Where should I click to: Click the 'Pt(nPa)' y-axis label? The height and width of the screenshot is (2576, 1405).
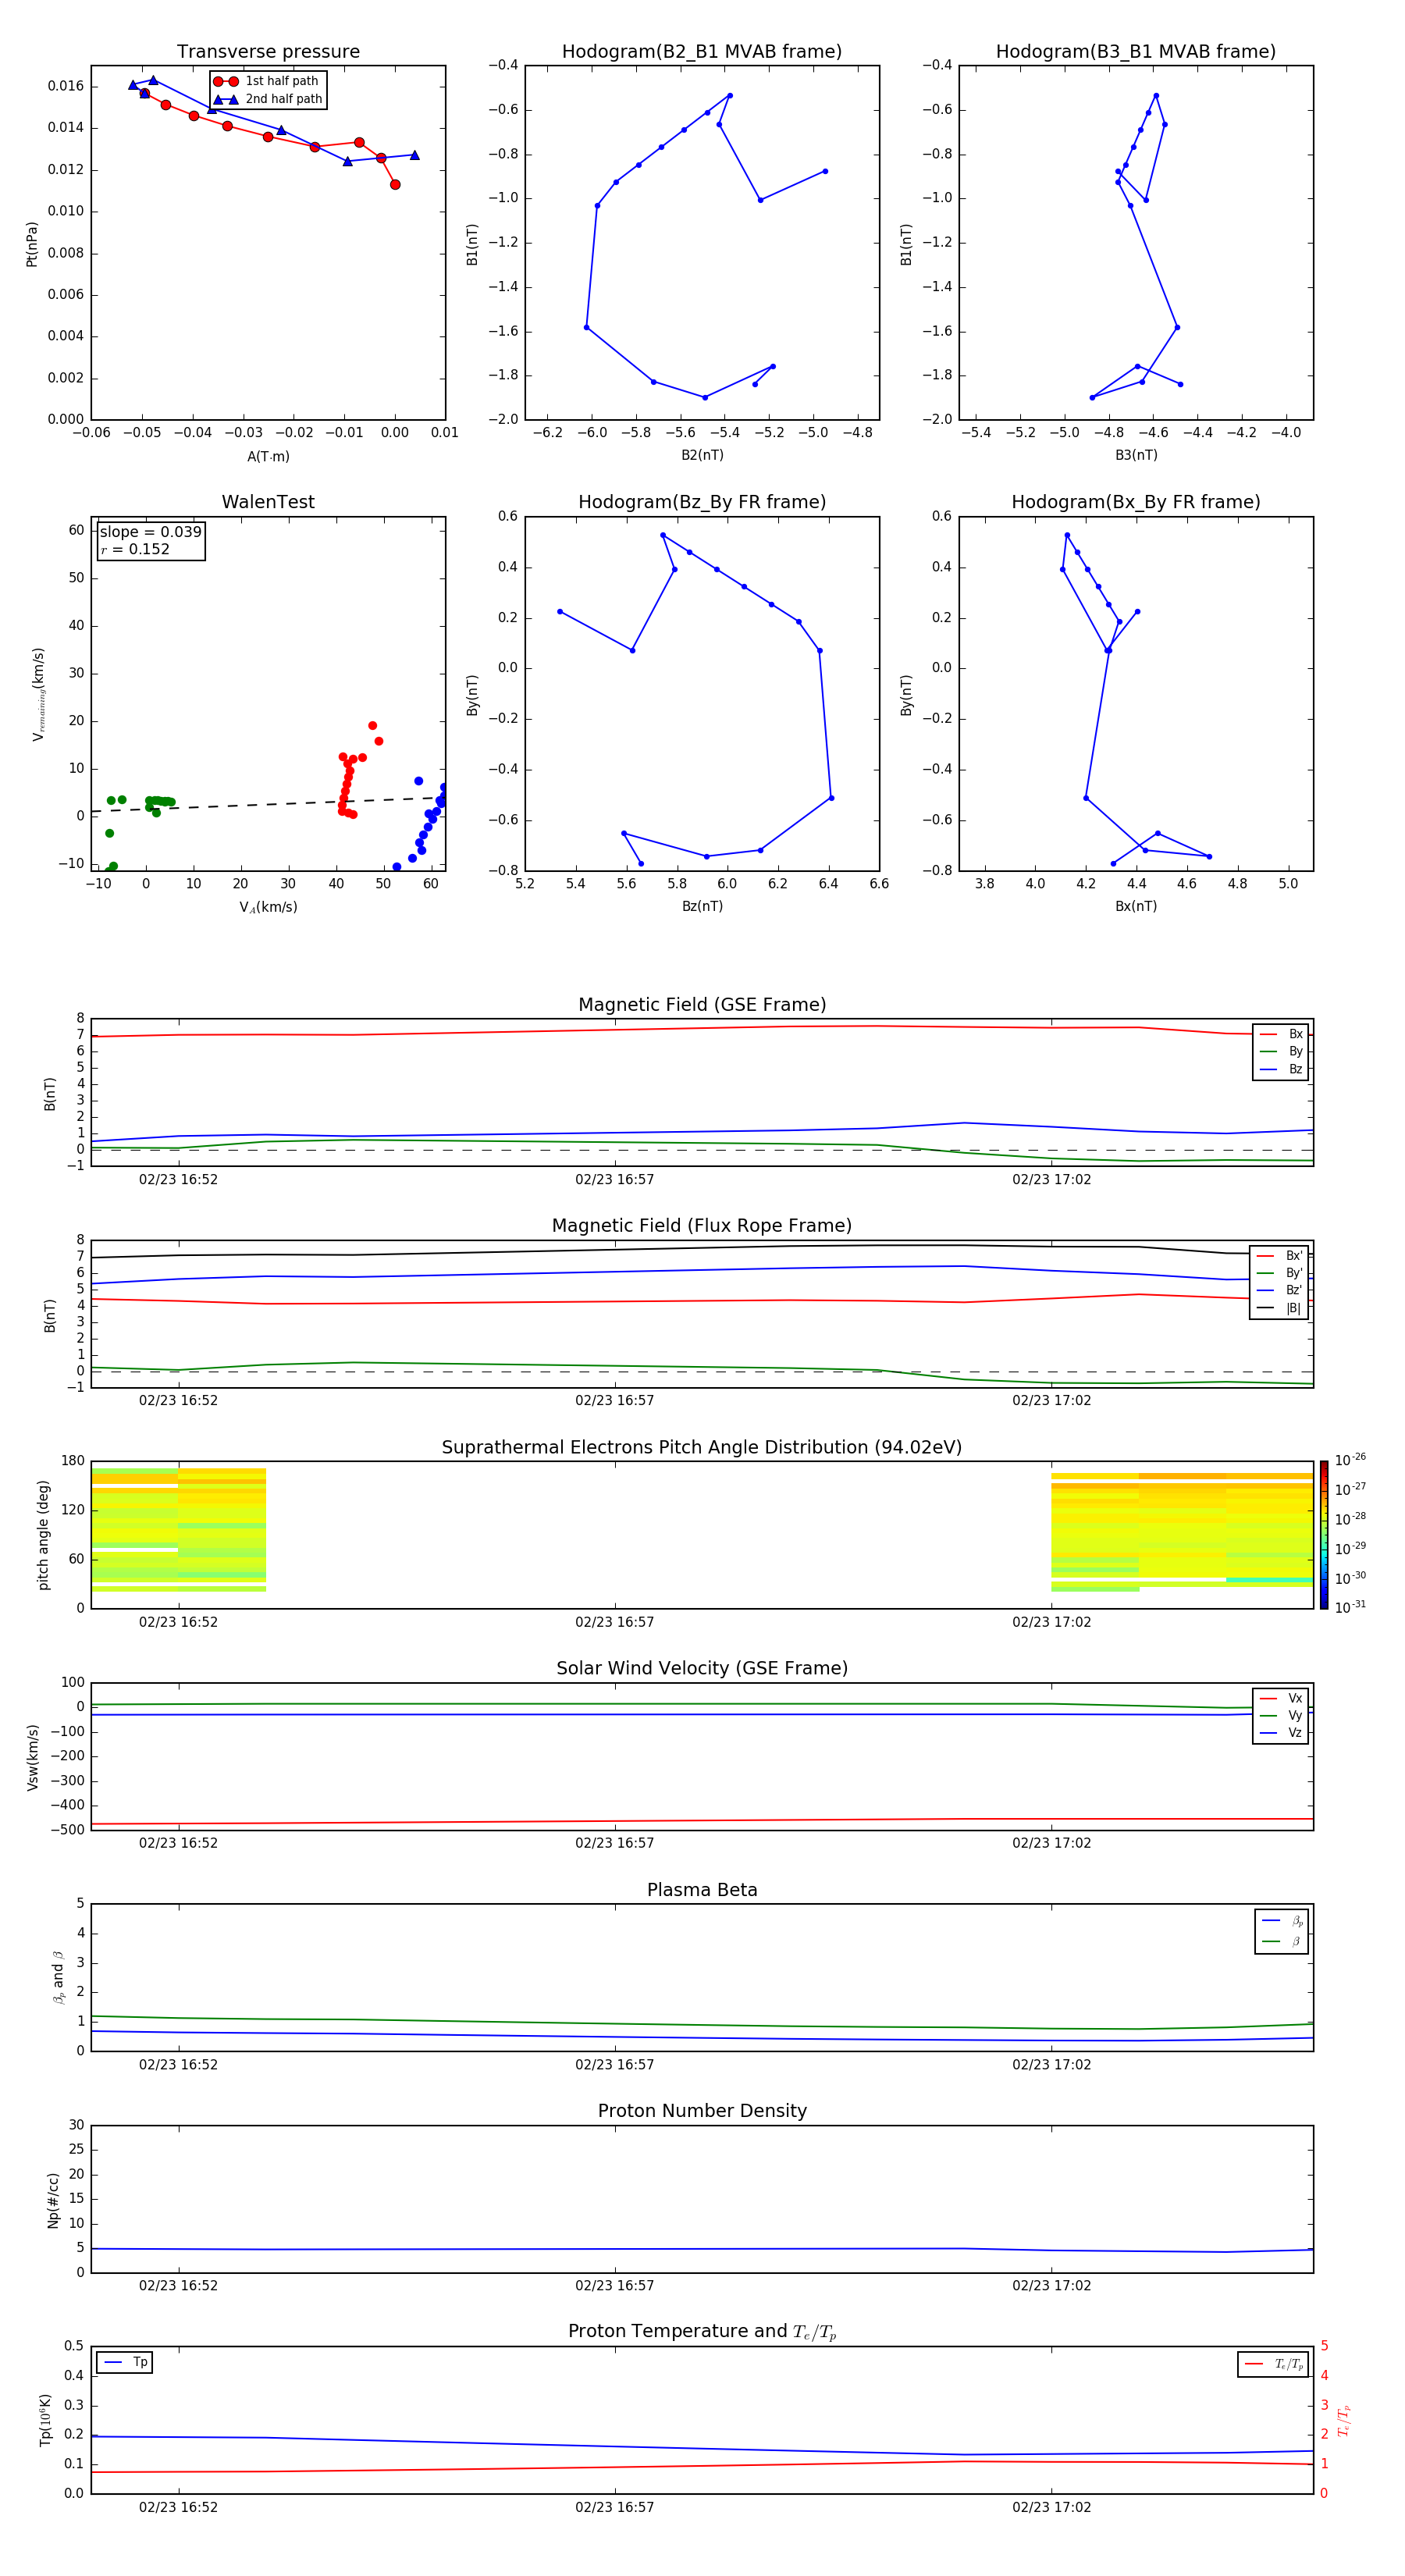(32, 244)
